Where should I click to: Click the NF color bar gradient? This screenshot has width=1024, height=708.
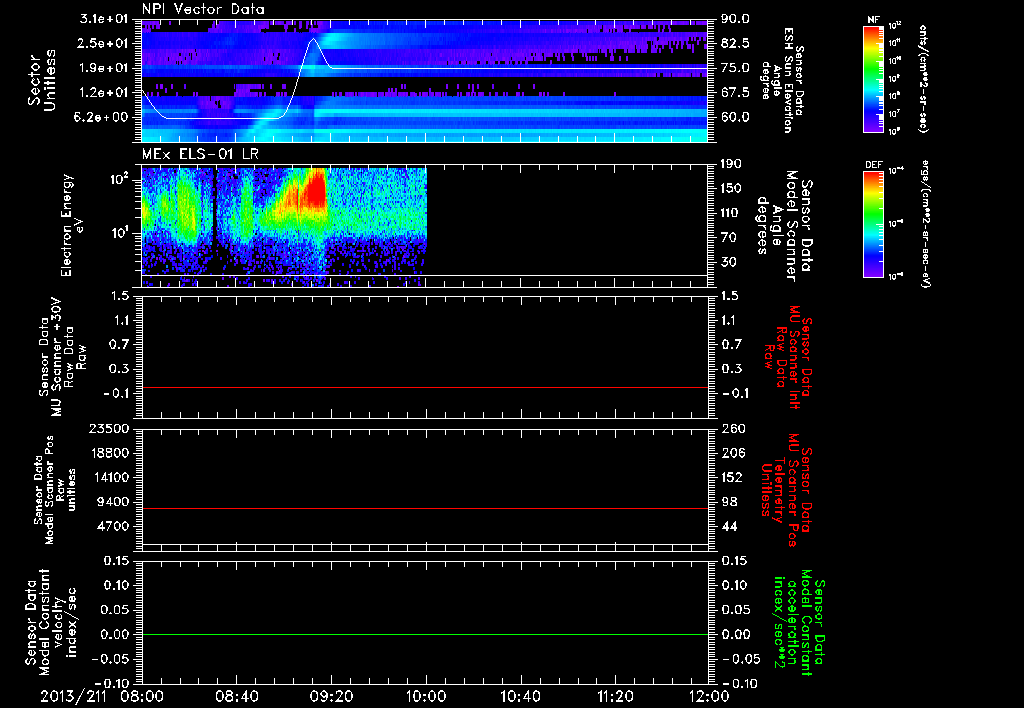(874, 79)
